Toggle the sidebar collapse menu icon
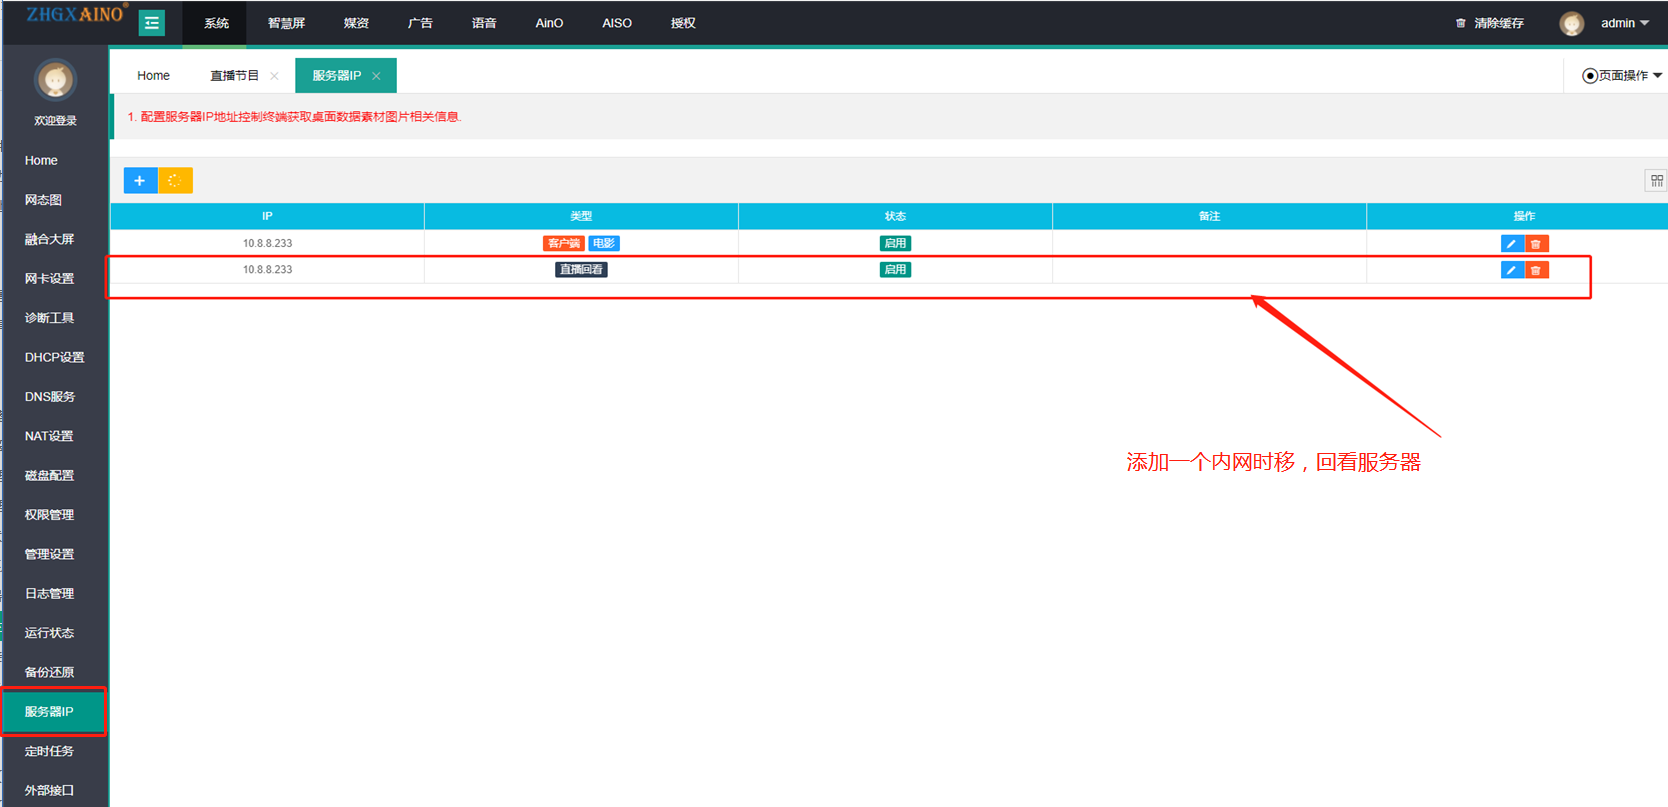This screenshot has width=1668, height=807. [152, 23]
